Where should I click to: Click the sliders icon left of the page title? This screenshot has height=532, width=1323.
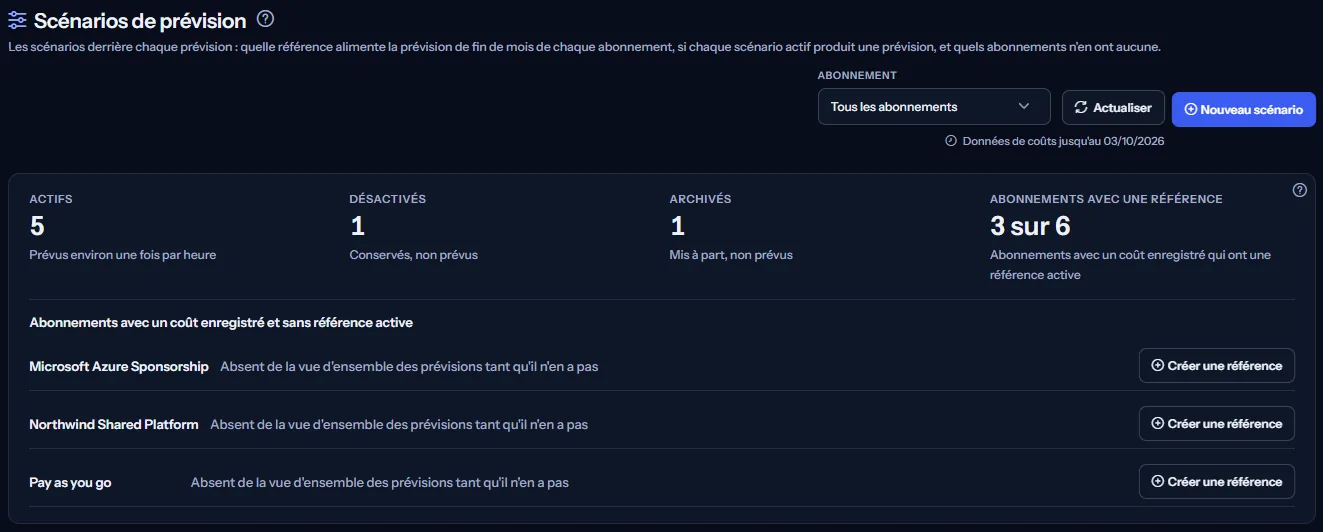17,20
